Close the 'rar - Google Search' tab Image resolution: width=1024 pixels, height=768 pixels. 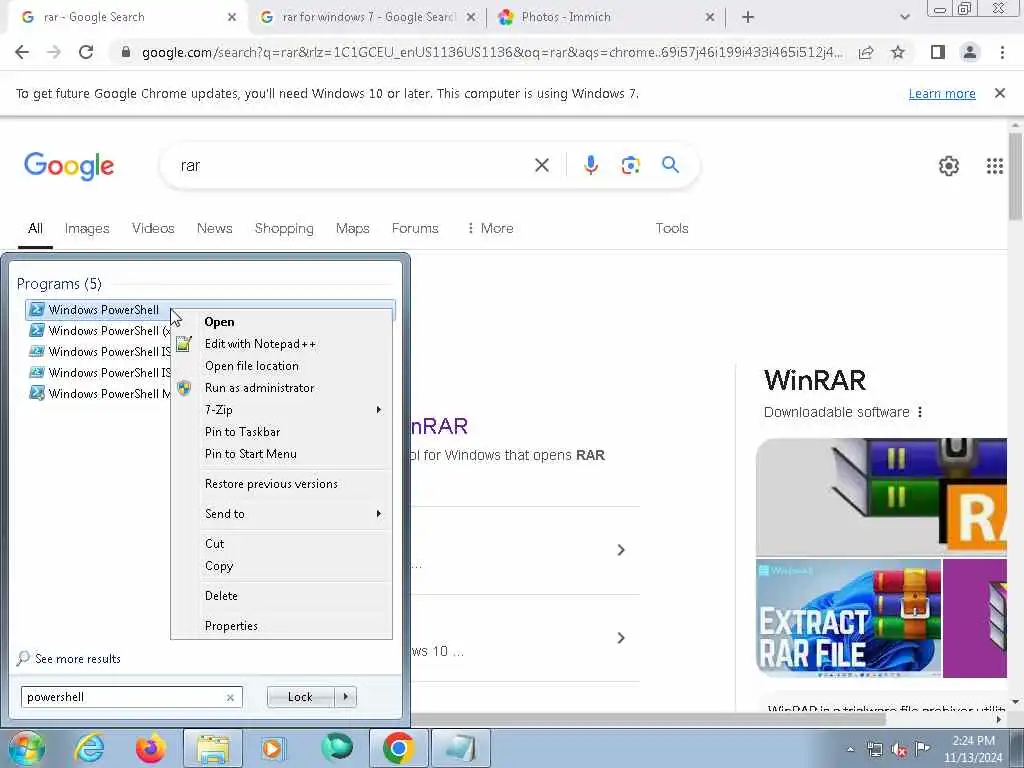232,17
